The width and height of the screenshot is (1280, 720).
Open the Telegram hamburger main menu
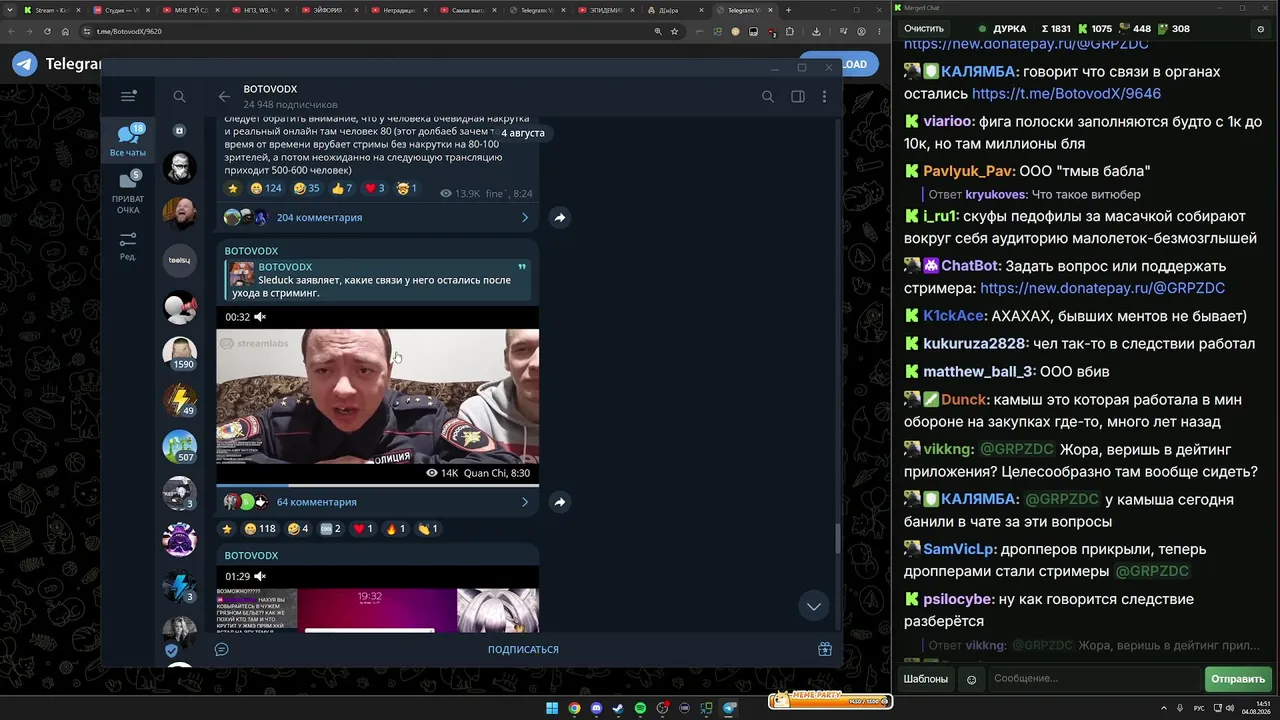pyautogui.click(x=128, y=96)
